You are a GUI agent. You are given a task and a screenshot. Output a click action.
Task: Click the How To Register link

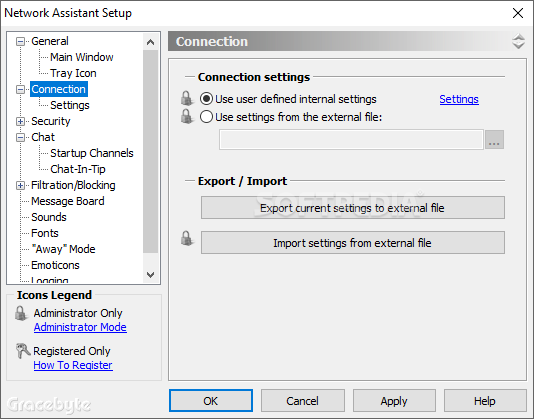point(73,365)
